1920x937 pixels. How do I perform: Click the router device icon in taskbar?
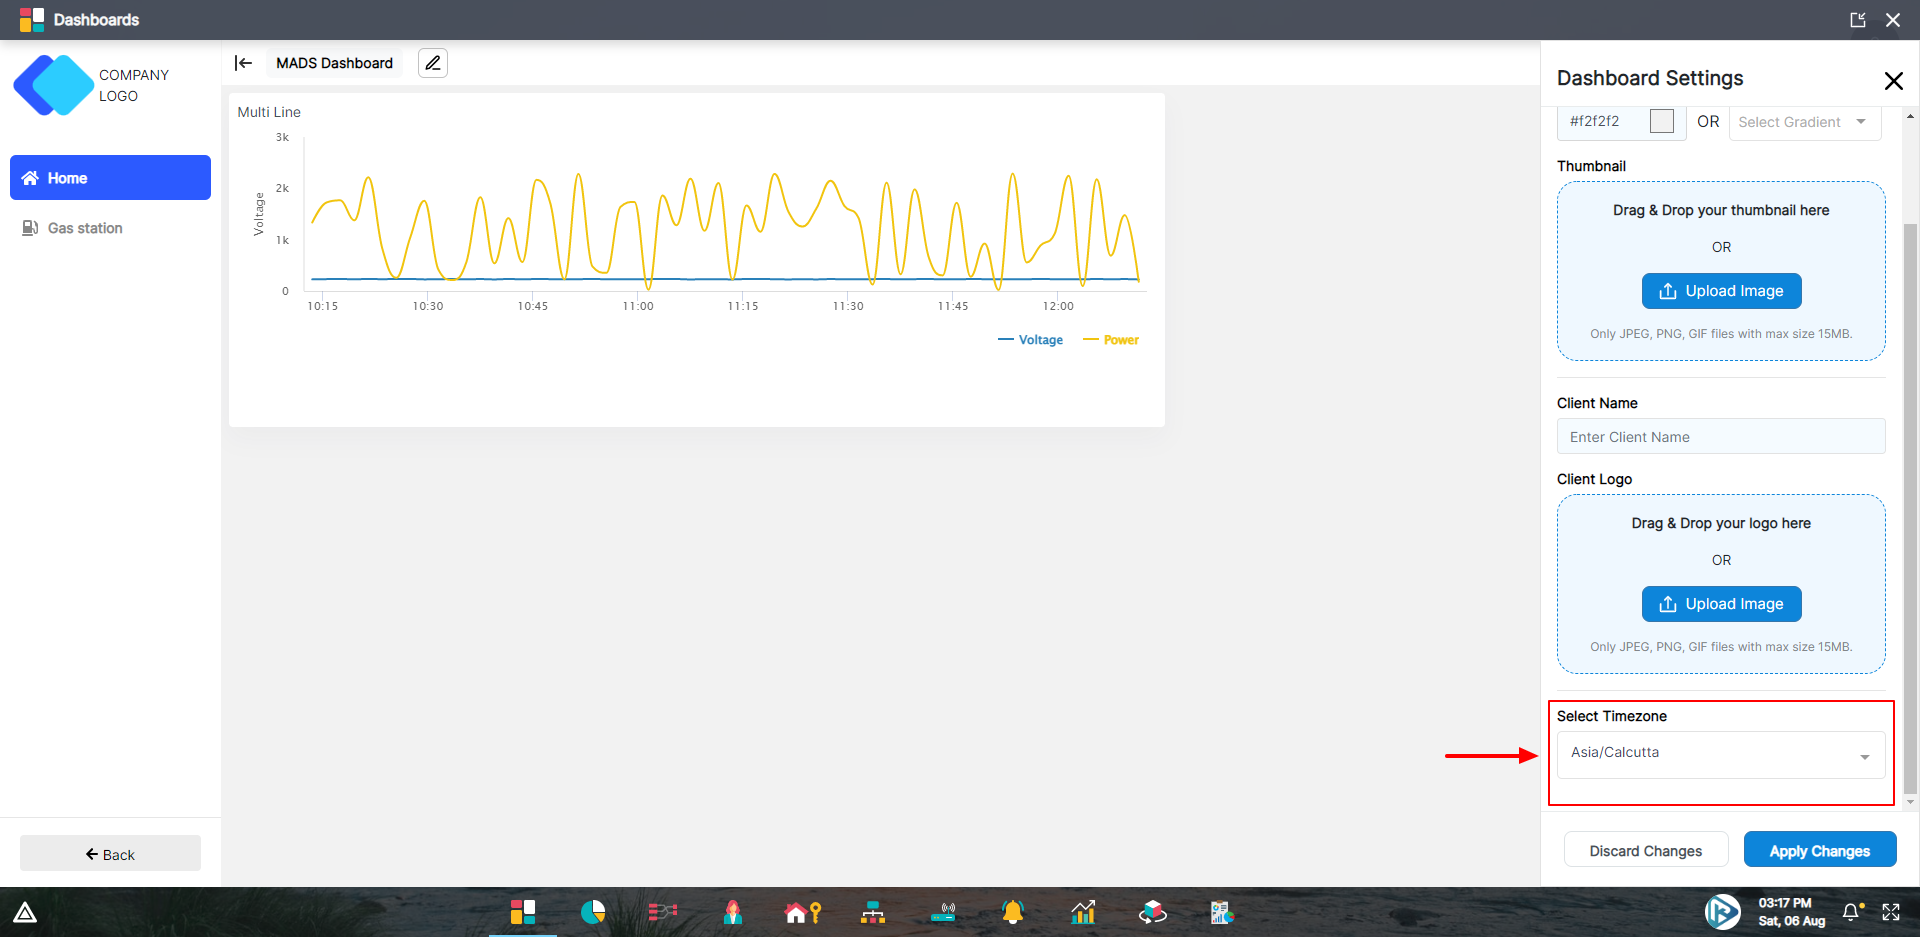tap(943, 912)
